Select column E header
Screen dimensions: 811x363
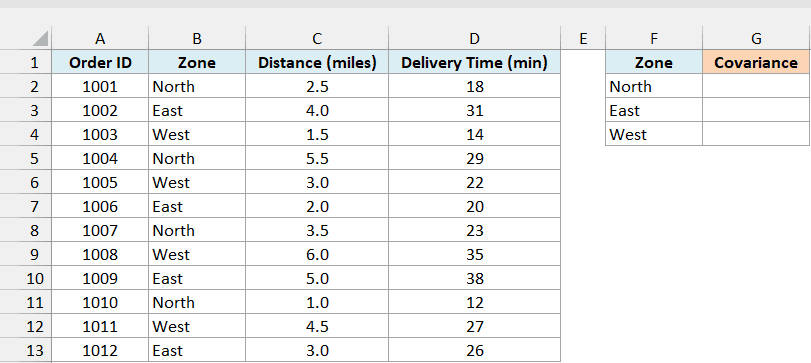tap(583, 38)
